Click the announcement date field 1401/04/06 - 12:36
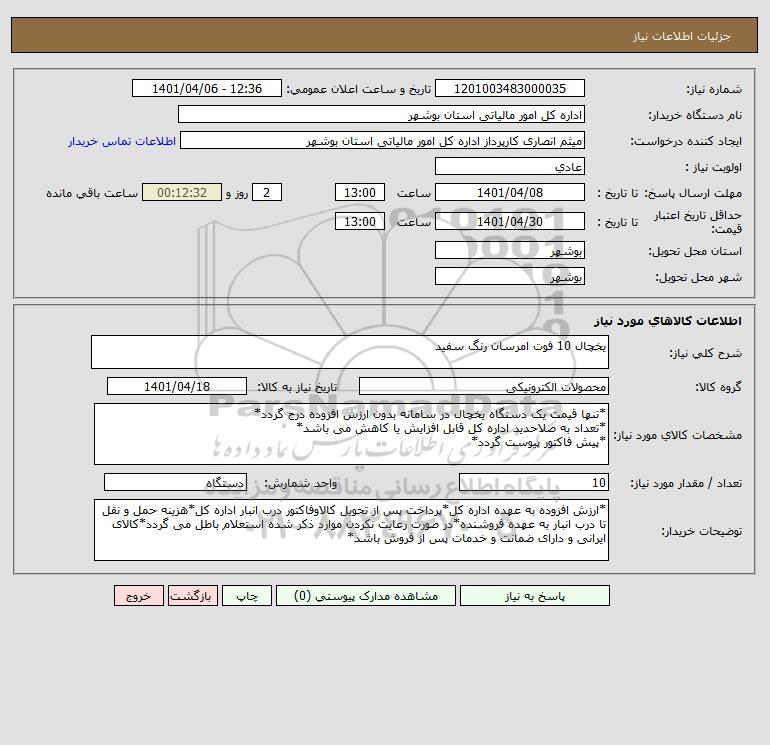This screenshot has width=770, height=745. tap(207, 88)
